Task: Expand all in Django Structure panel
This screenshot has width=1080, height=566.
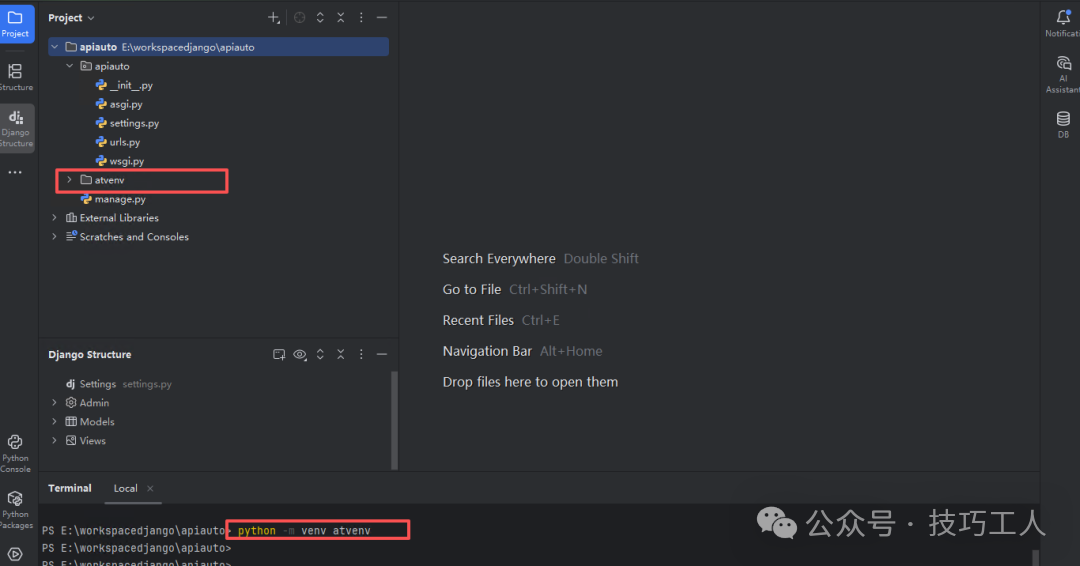Action: (320, 355)
